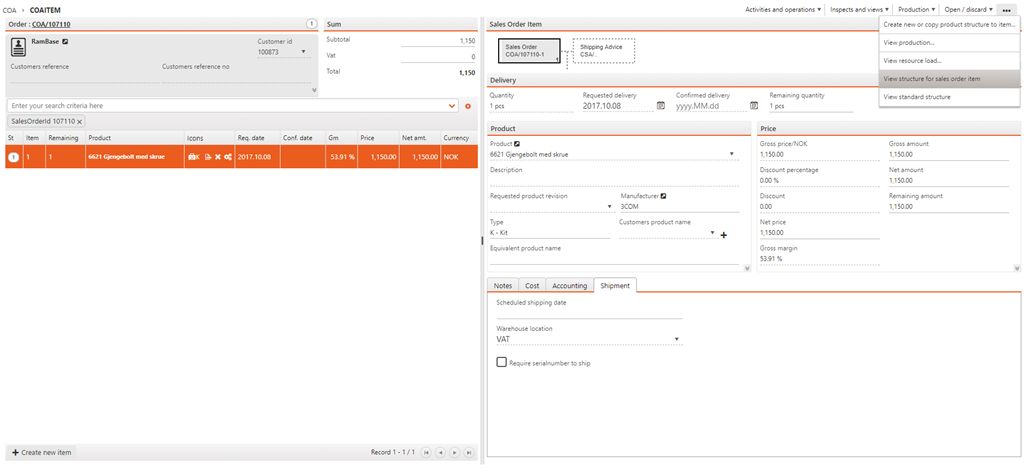Open the RamBase customer link icon

click(65, 42)
